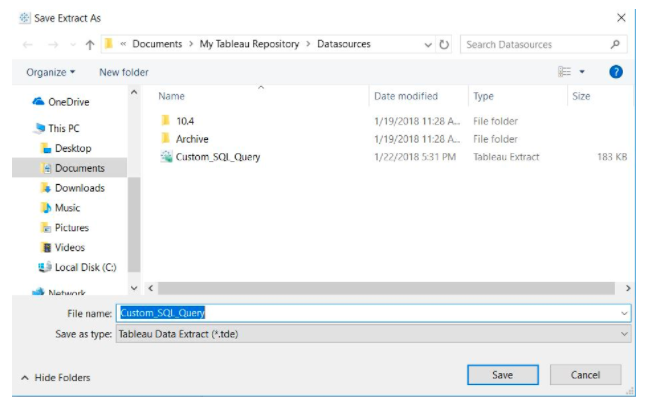
Task: Click the Save button
Action: click(x=503, y=375)
